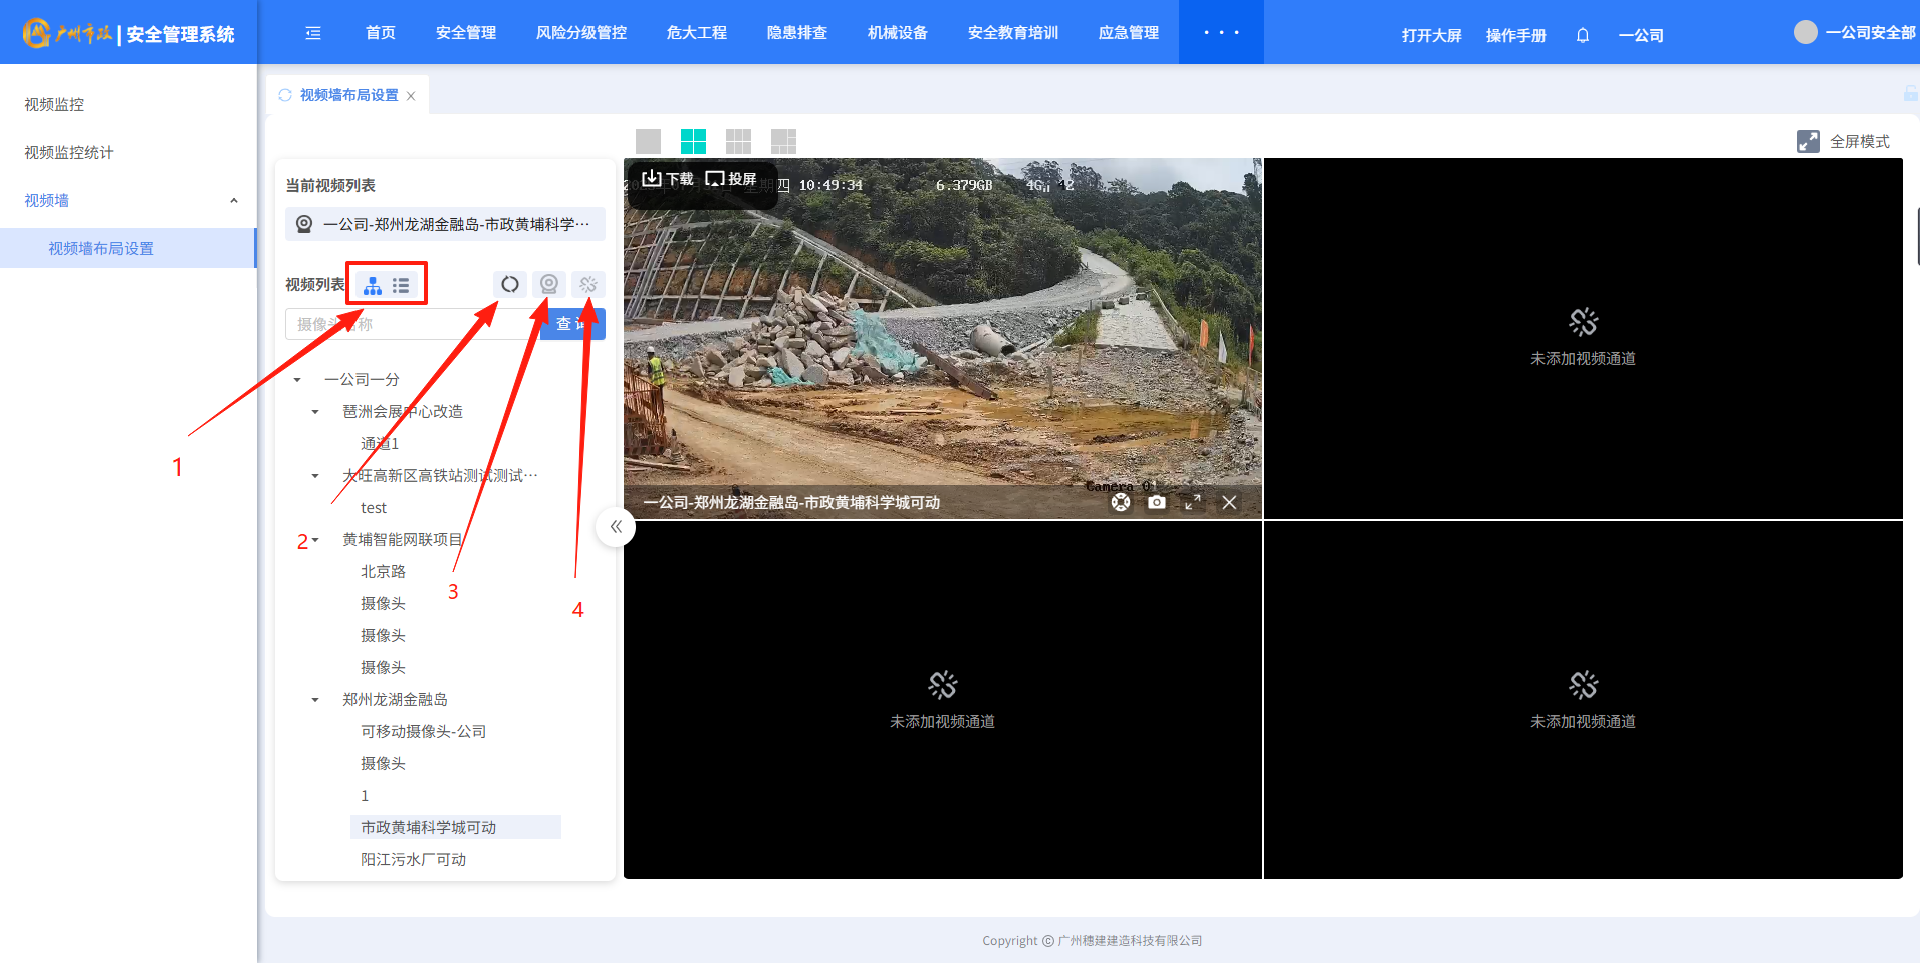1920x963 pixels.
Task: Click the refresh video list icon
Action: (510, 285)
